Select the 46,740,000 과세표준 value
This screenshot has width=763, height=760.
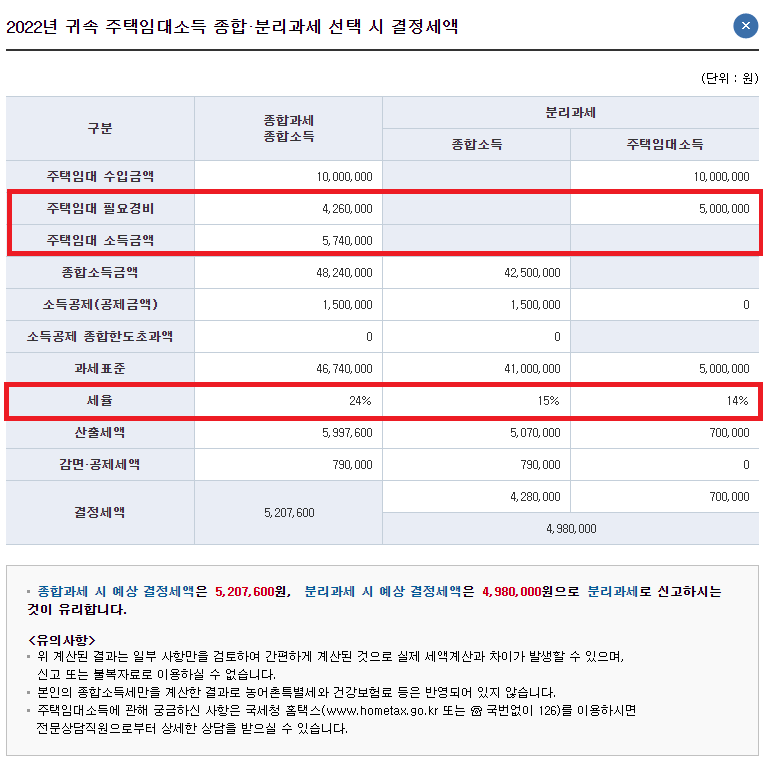point(344,369)
